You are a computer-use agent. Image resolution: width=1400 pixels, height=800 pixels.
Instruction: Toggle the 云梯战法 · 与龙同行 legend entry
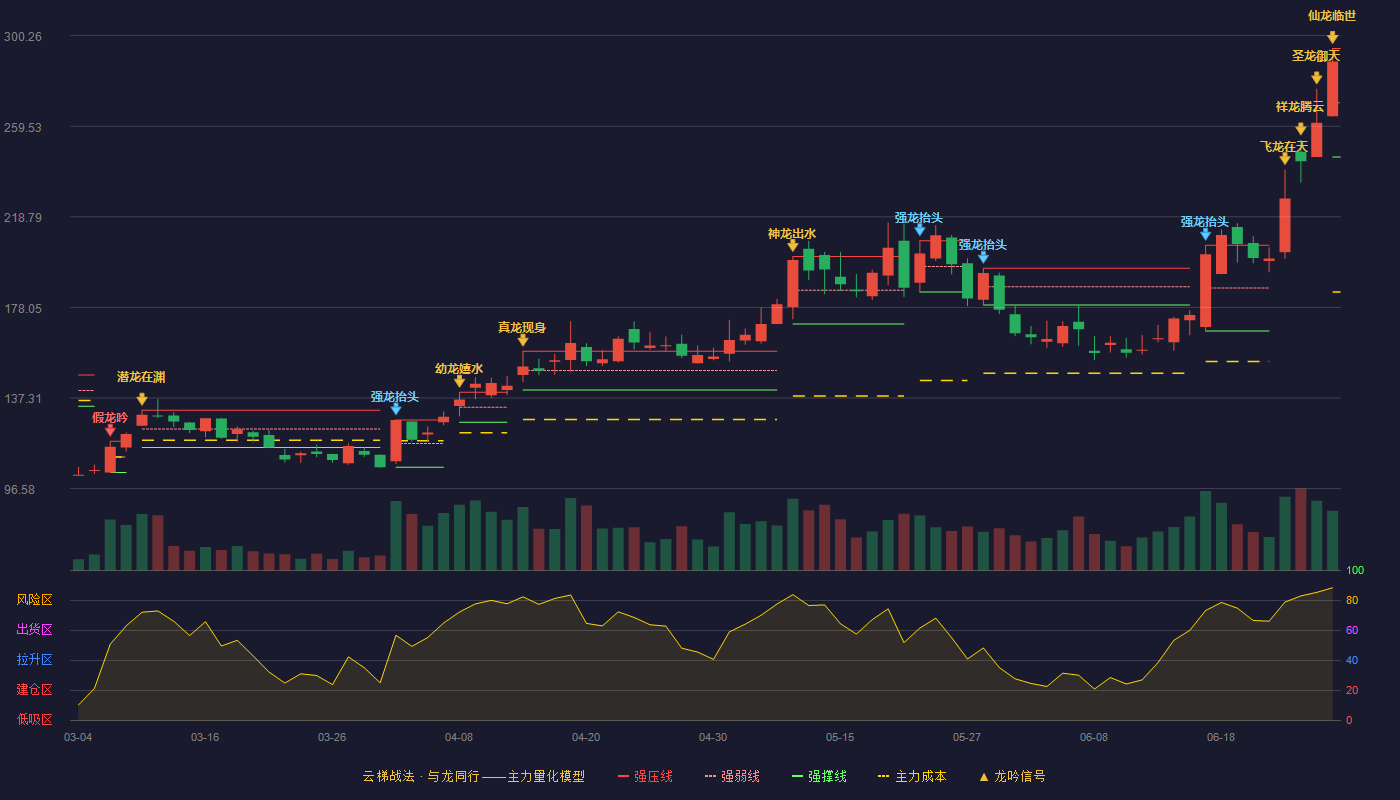pyautogui.click(x=473, y=776)
